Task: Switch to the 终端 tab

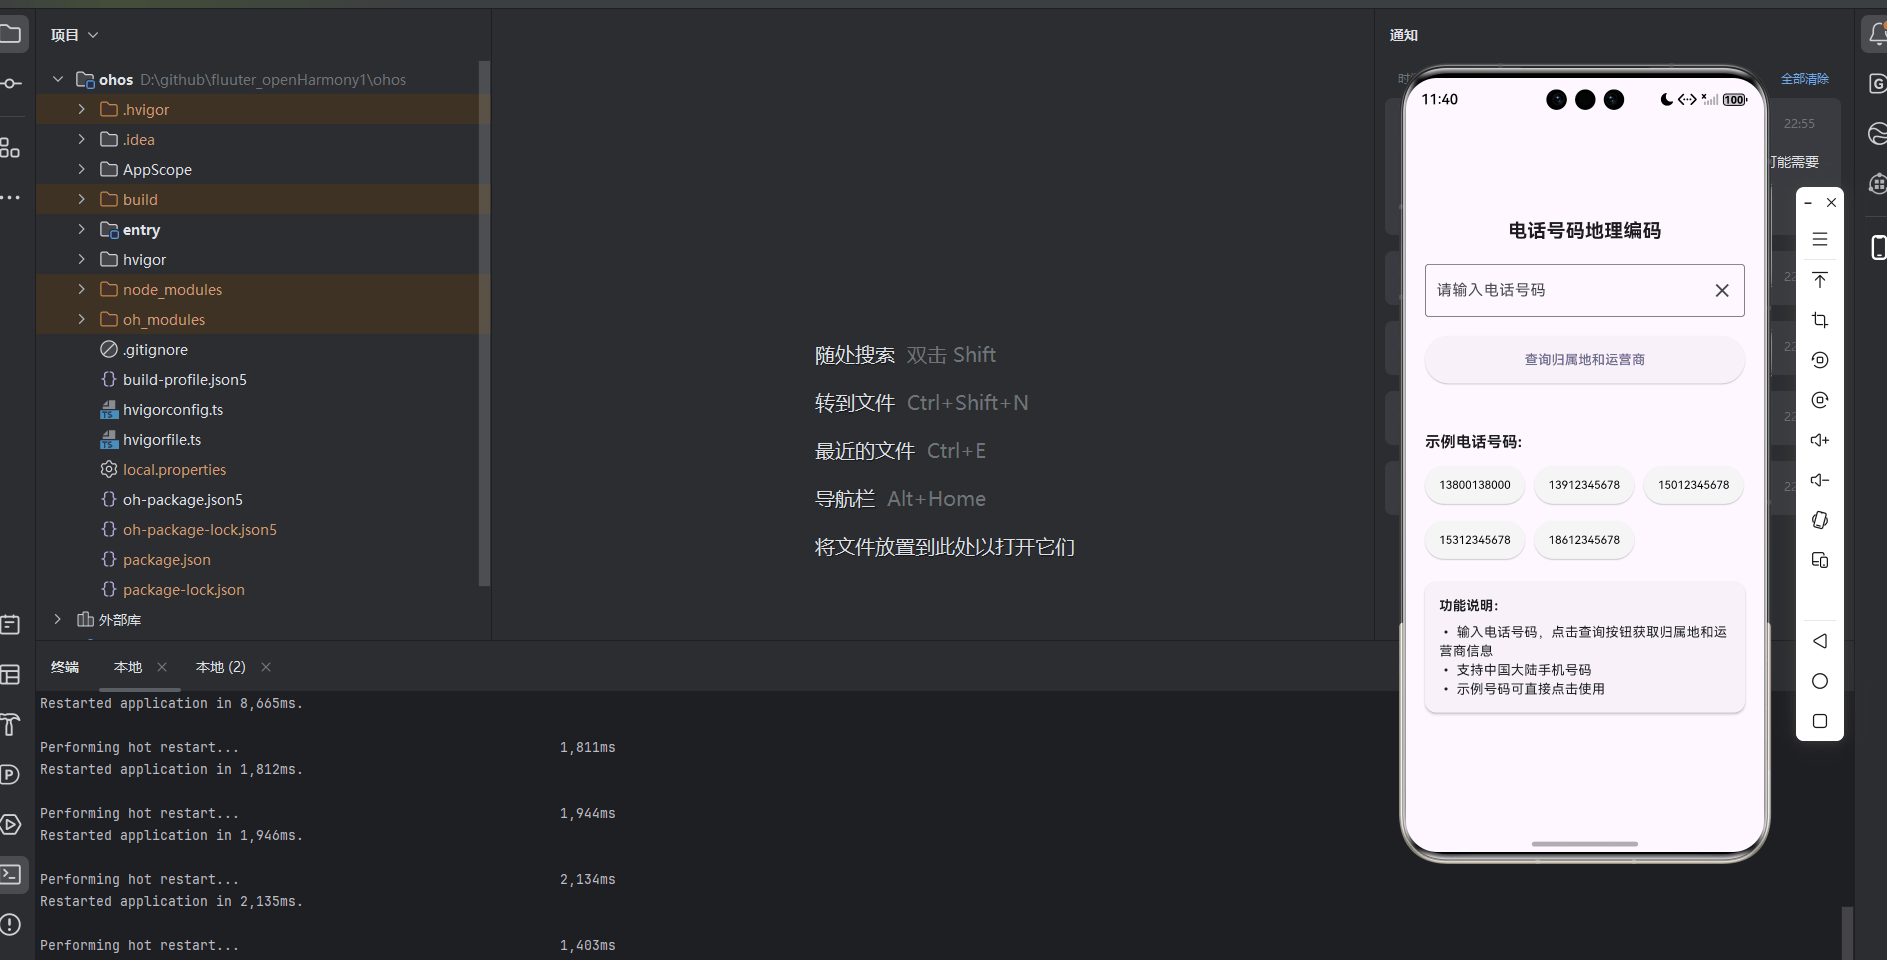Action: (x=64, y=667)
